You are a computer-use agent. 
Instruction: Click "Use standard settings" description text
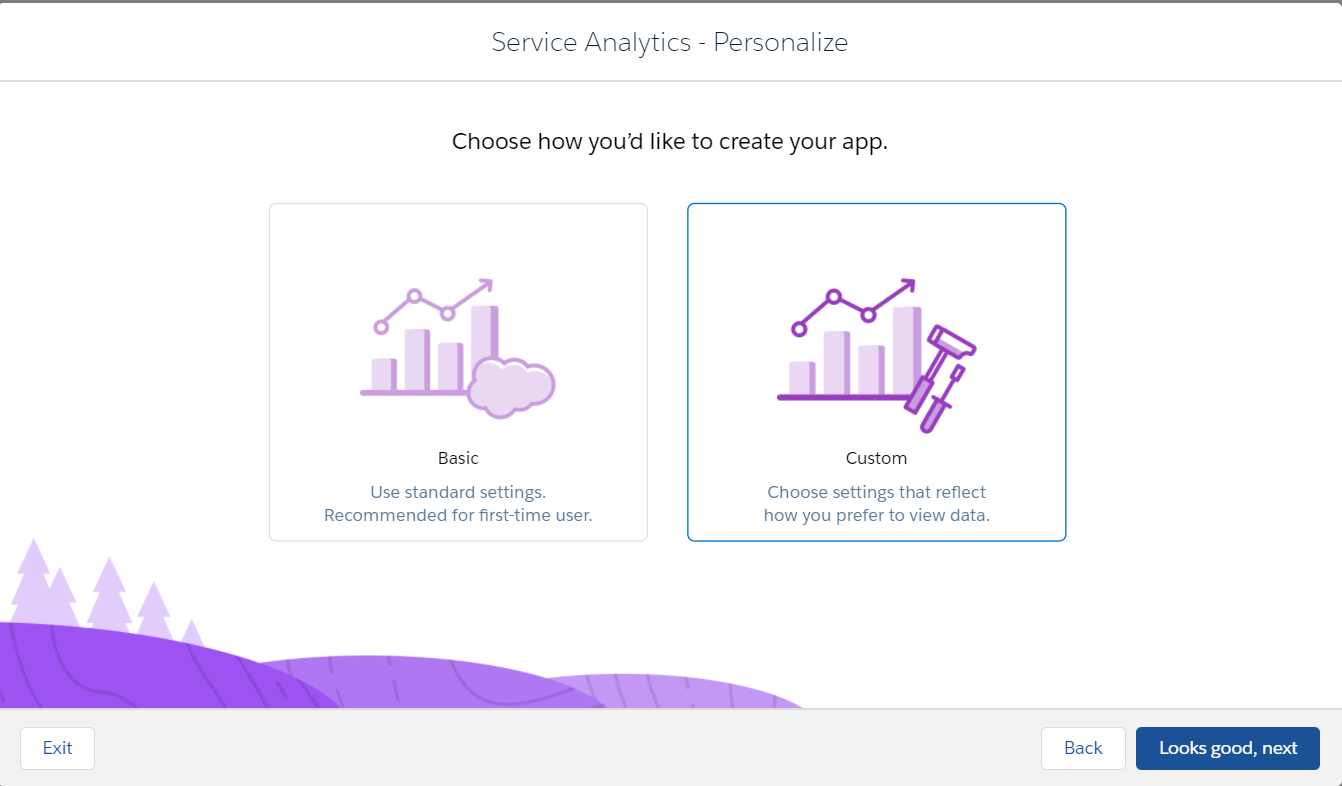point(458,492)
